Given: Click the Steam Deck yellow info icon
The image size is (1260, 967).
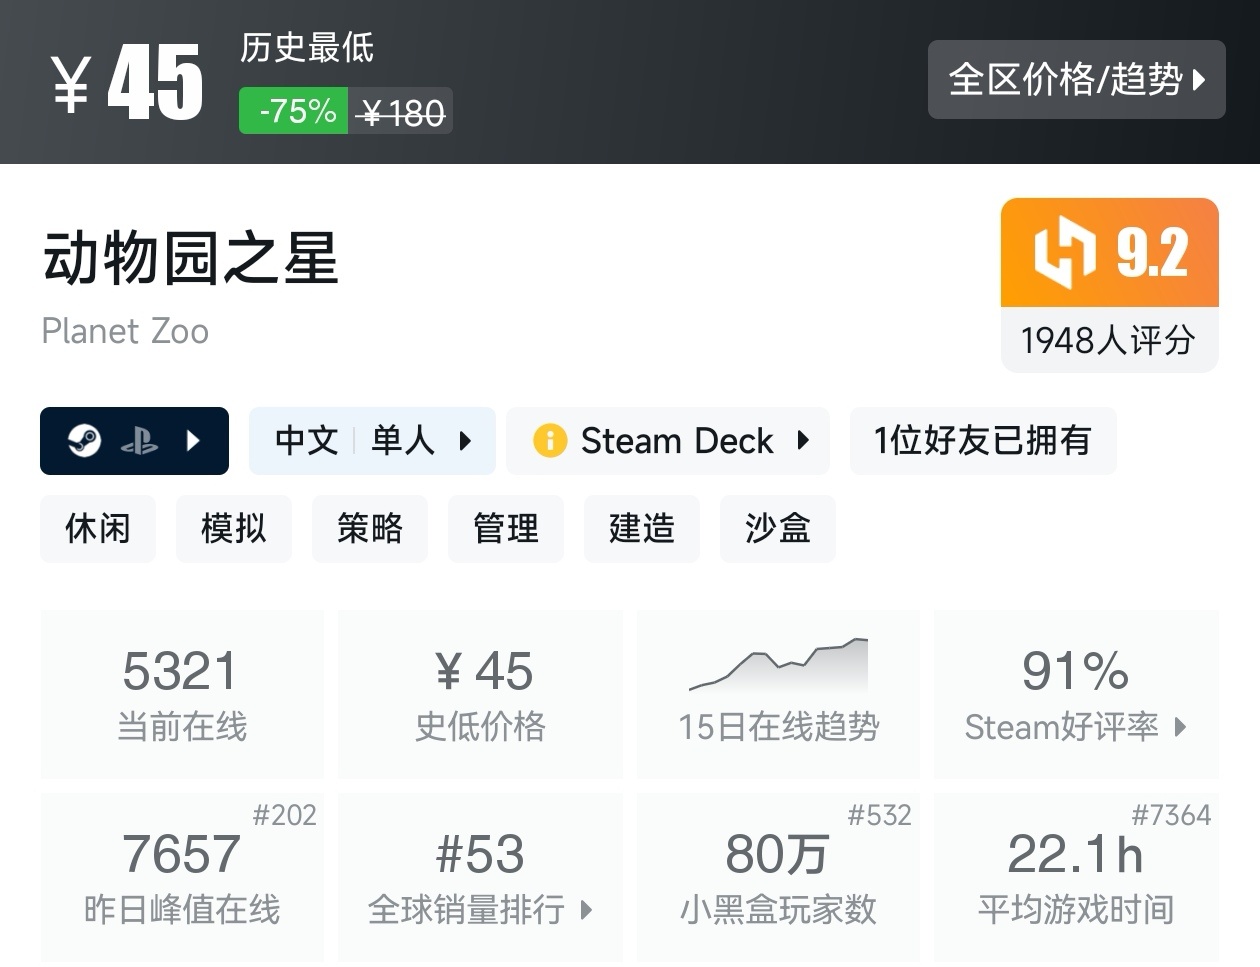Looking at the screenshot, I should 549,441.
